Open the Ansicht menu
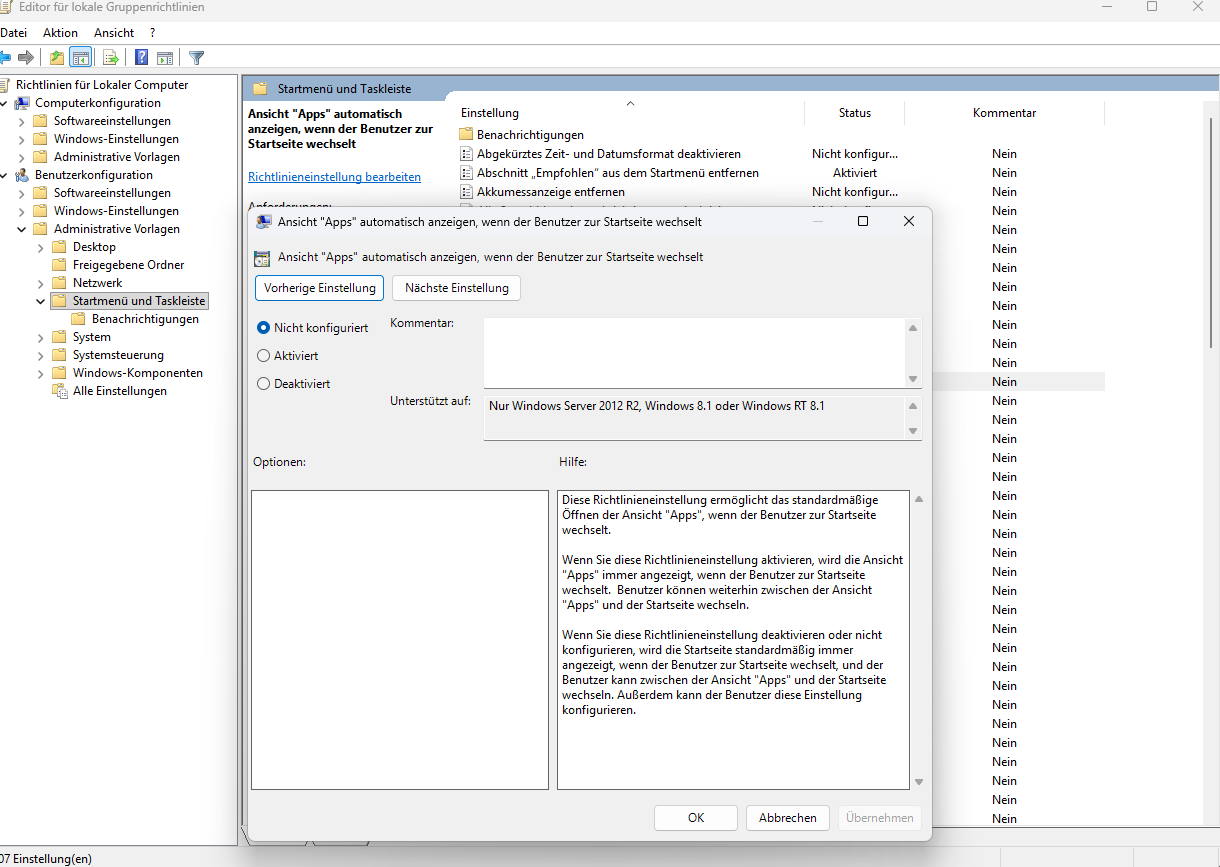The height and width of the screenshot is (867, 1220). coord(113,32)
